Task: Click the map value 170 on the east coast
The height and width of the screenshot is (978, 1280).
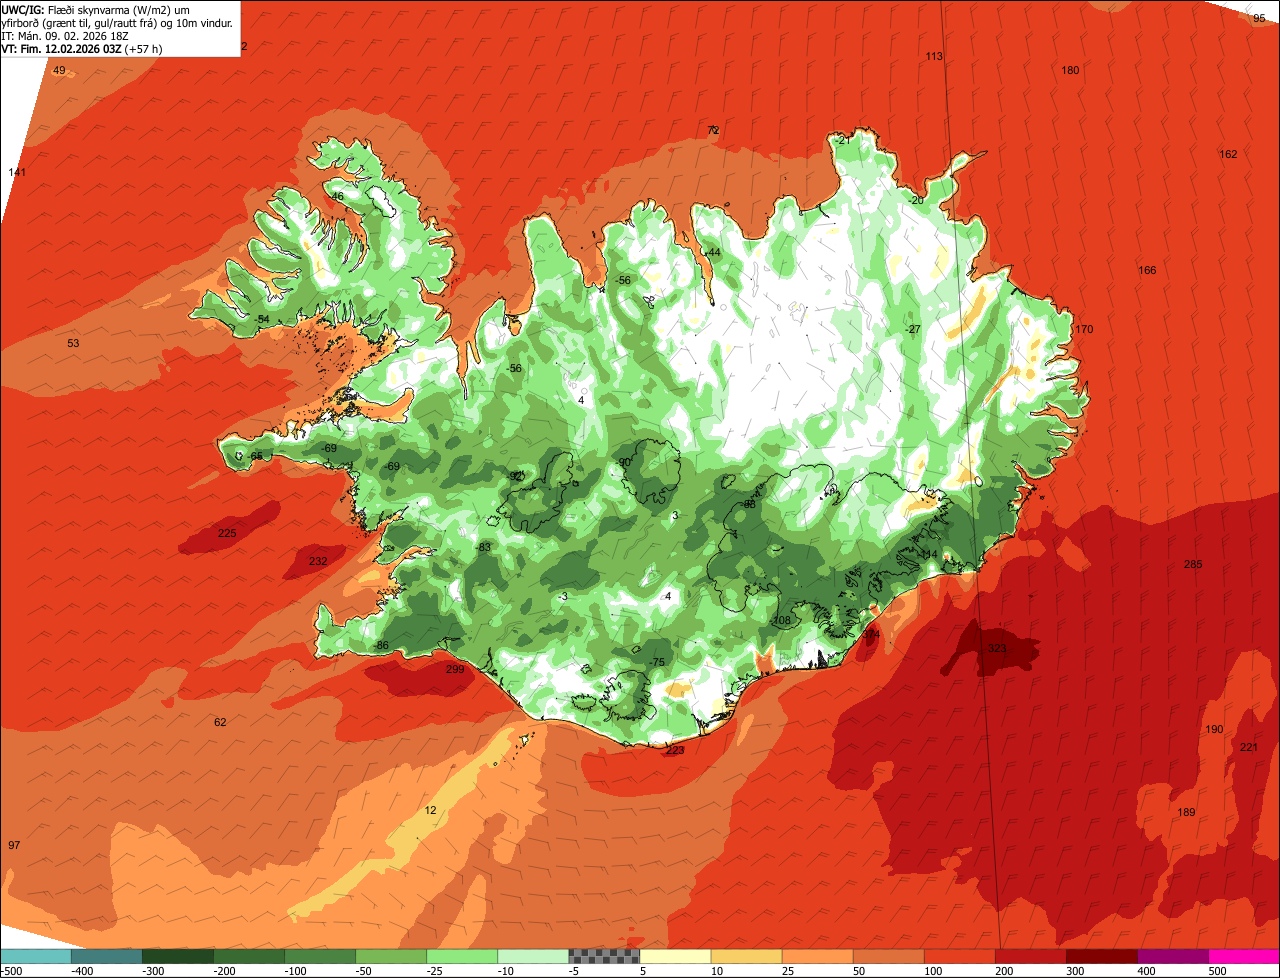Action: (1085, 330)
